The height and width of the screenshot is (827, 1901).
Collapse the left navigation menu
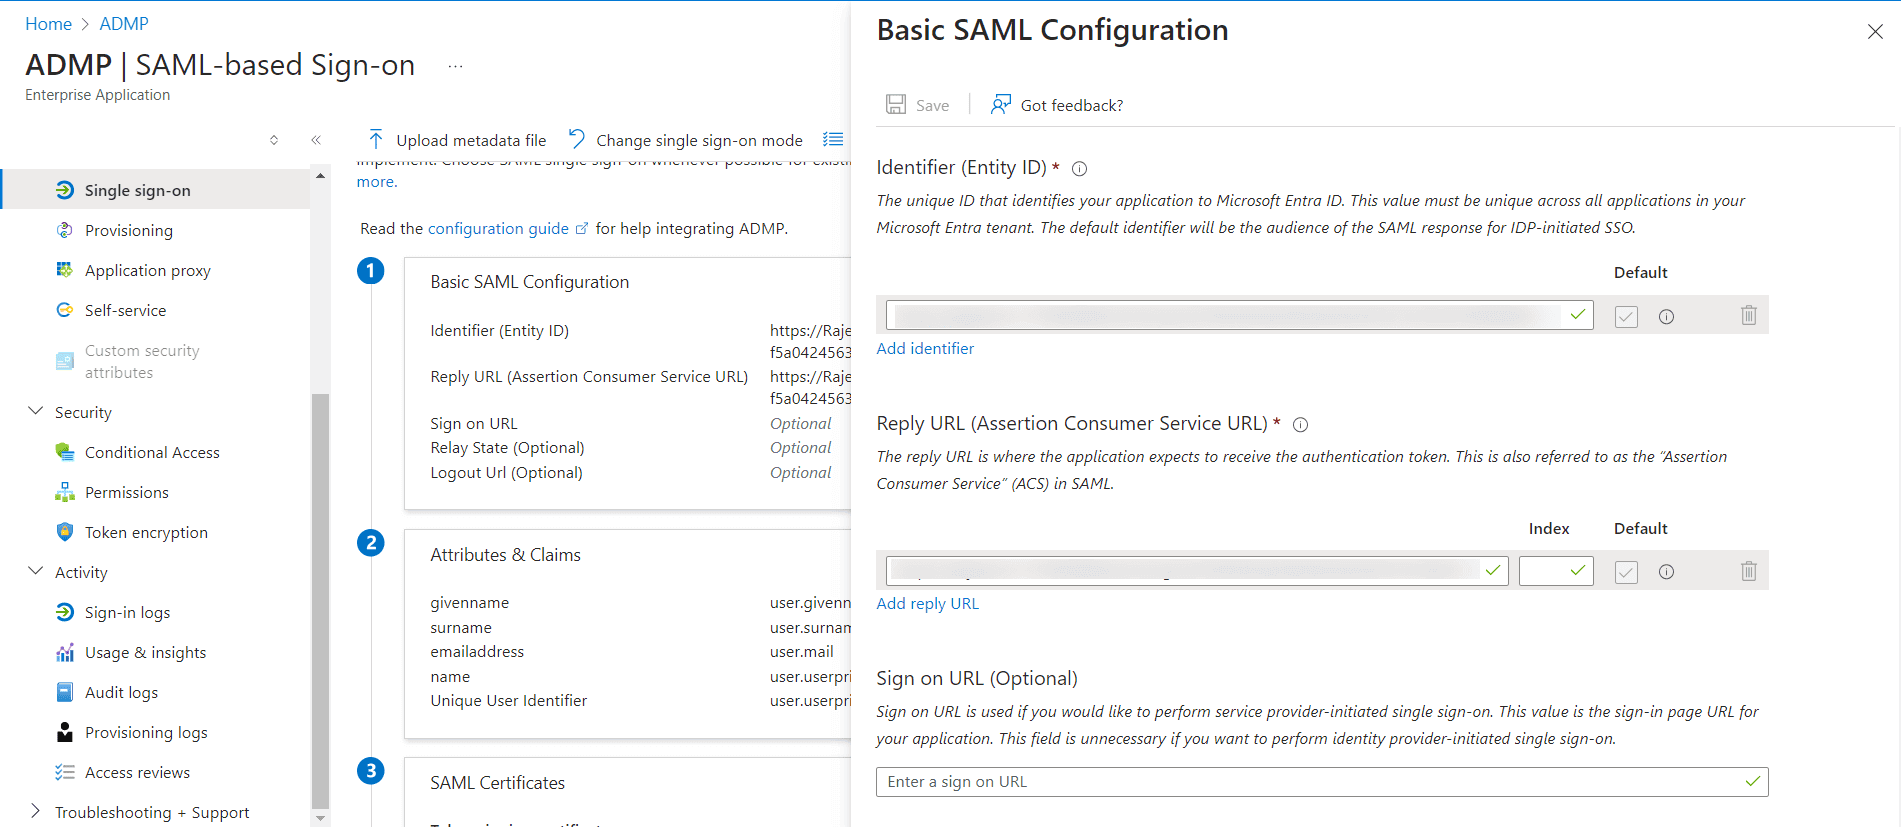coord(316,140)
